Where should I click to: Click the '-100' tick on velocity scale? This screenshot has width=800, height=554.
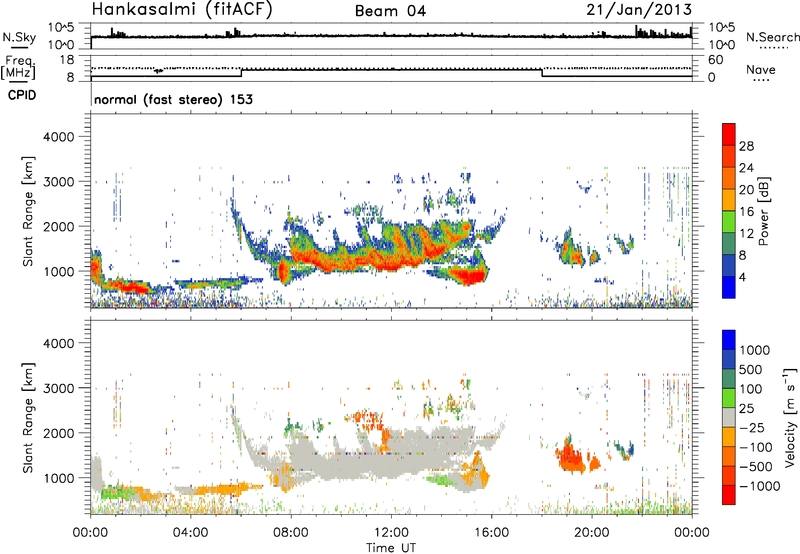(x=756, y=447)
